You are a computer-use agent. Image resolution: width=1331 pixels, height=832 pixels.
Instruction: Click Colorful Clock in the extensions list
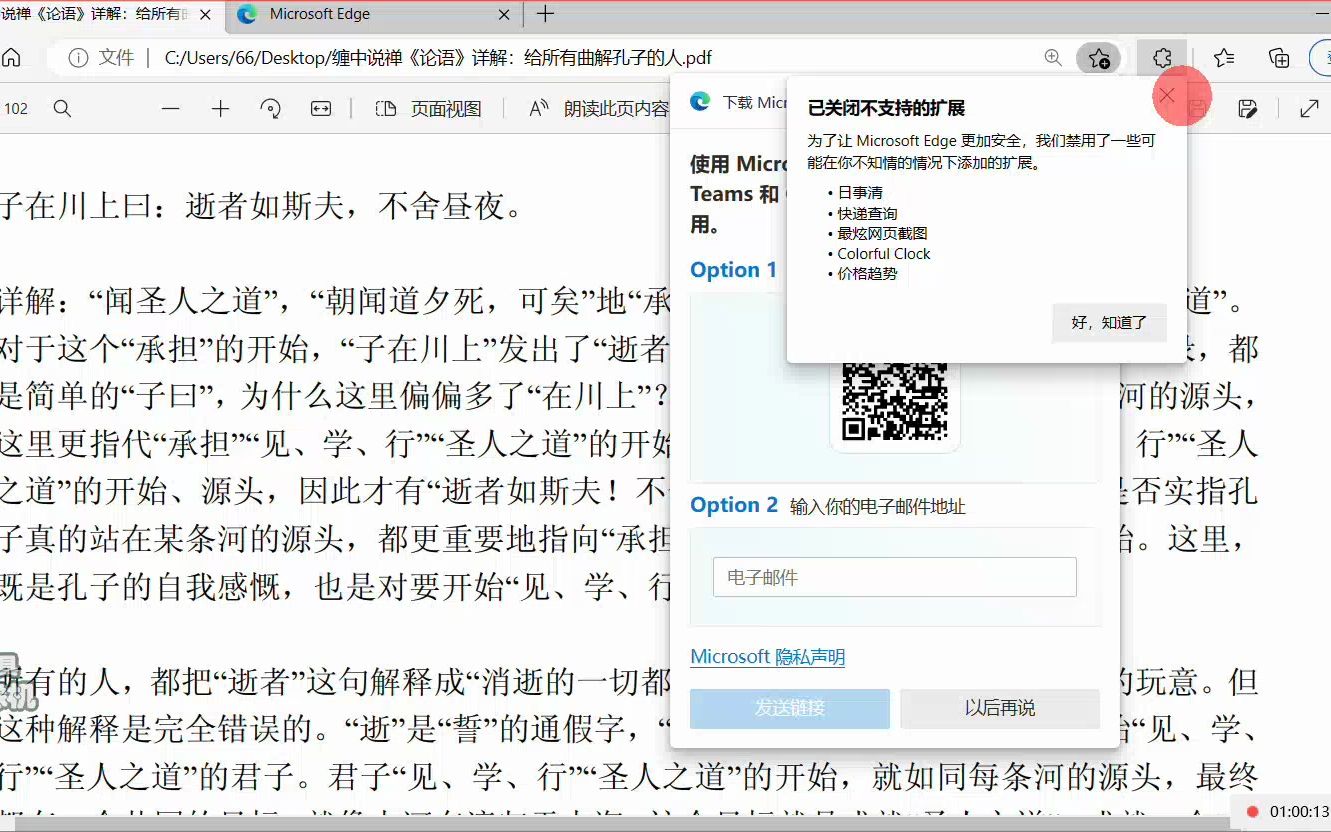(x=884, y=254)
